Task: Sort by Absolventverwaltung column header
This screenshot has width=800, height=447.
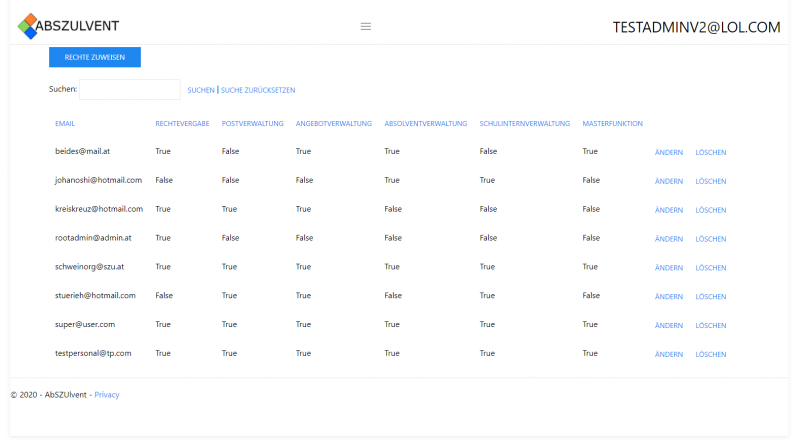Action: point(426,123)
